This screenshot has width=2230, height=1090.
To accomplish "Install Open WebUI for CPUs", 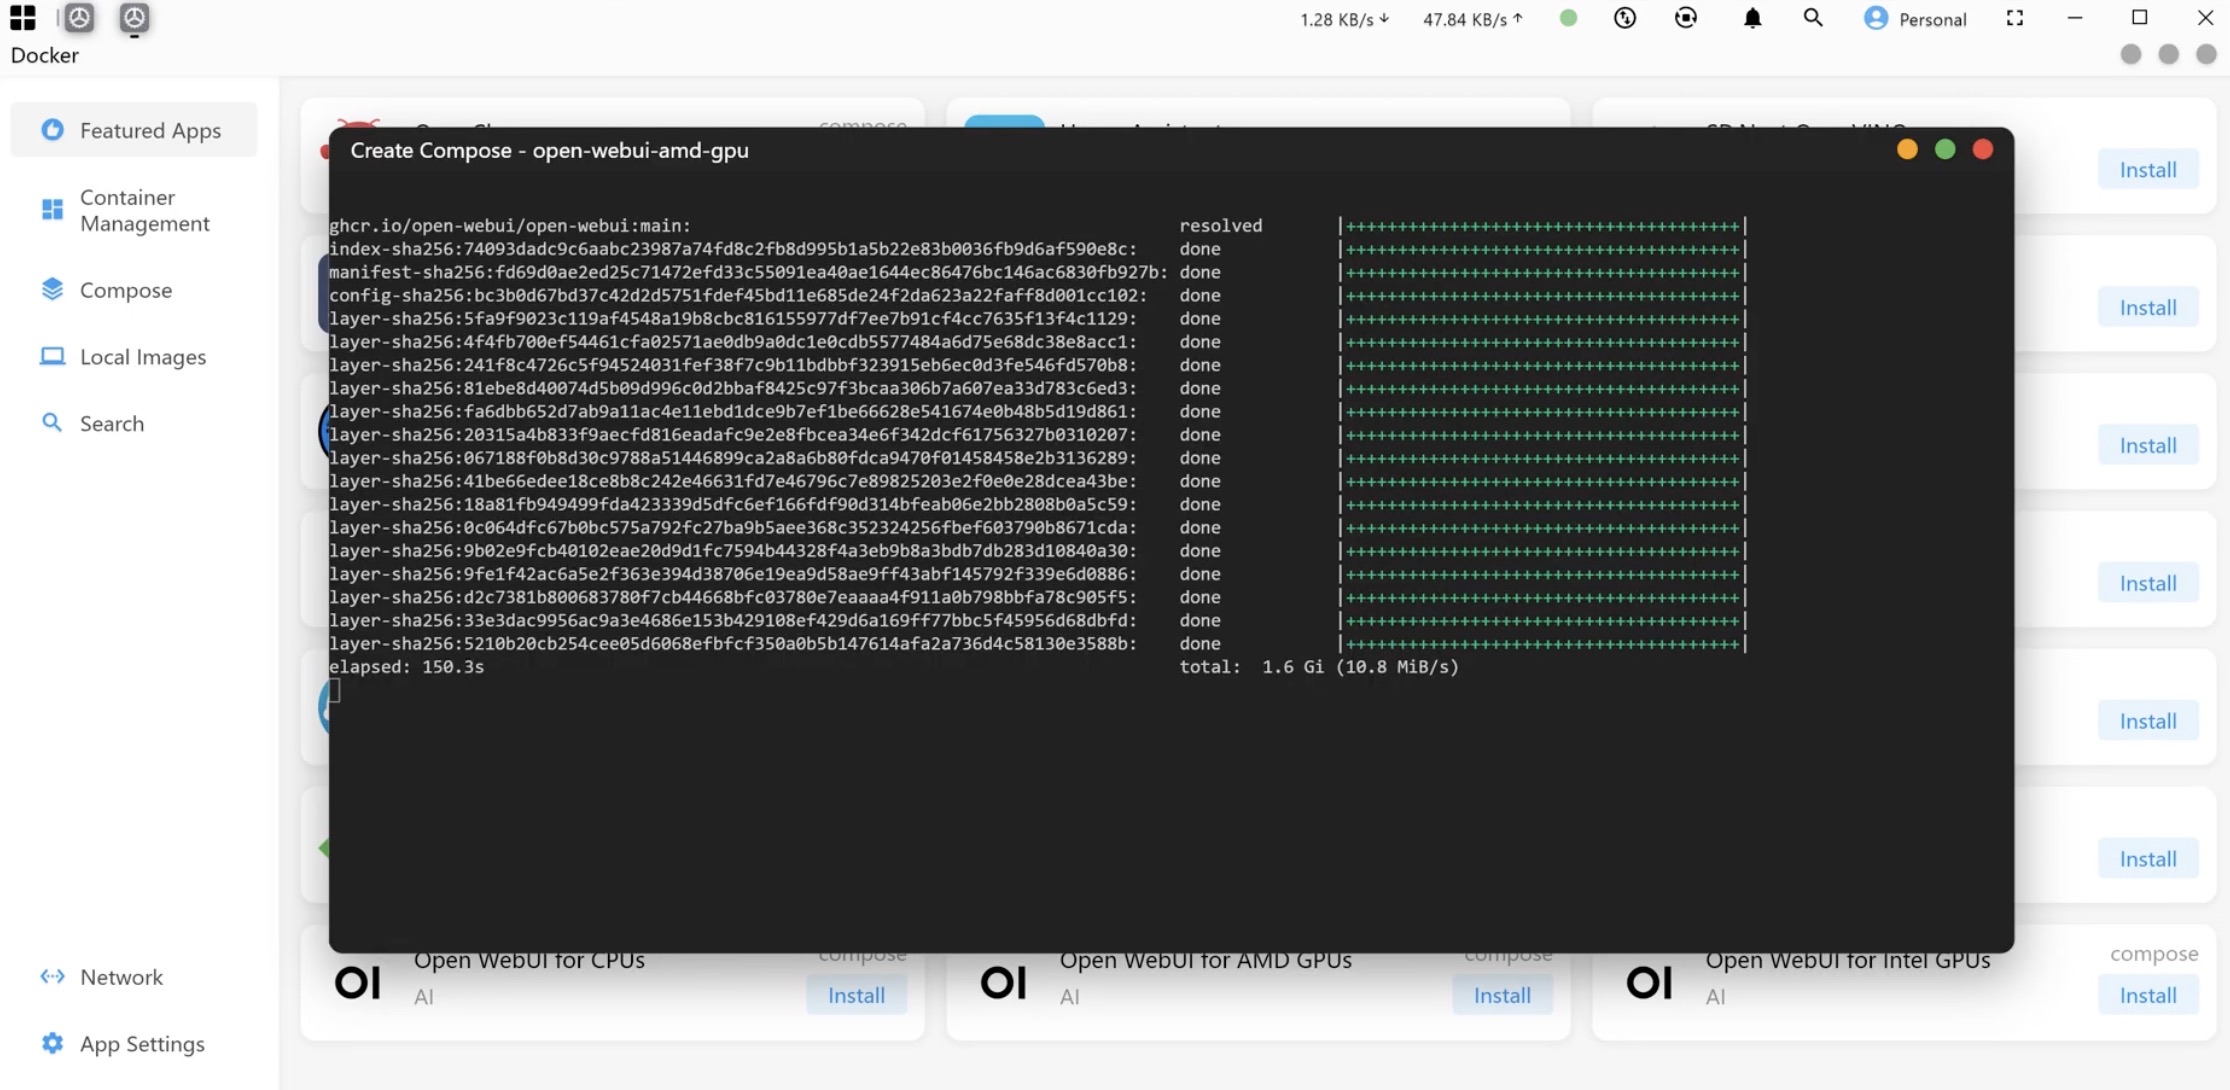I will tap(856, 995).
